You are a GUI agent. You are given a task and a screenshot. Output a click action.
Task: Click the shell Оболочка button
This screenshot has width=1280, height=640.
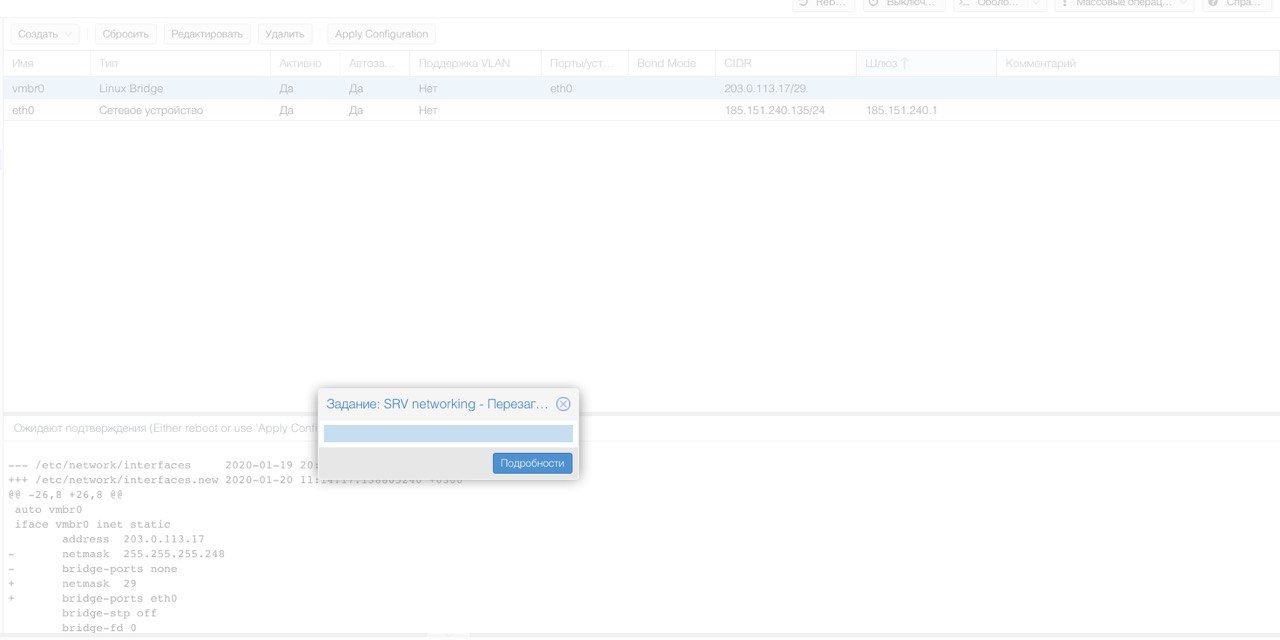(990, 3)
